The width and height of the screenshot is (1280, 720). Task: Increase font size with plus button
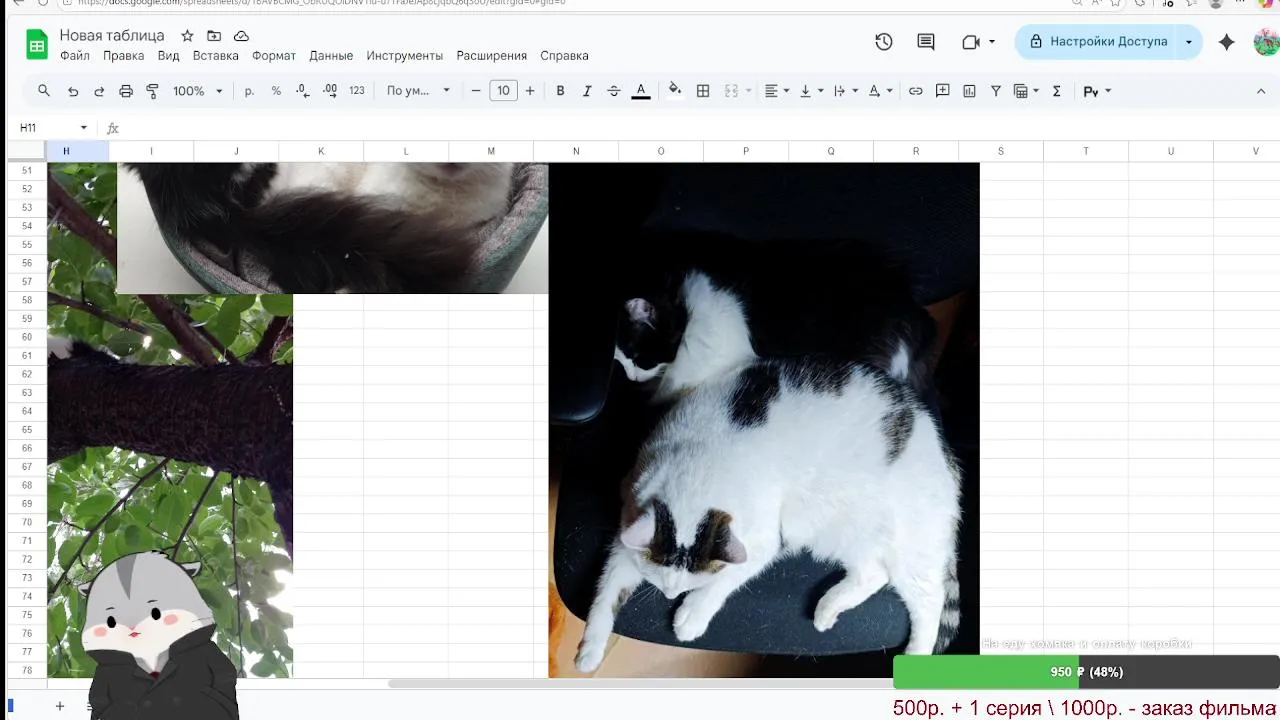click(530, 91)
